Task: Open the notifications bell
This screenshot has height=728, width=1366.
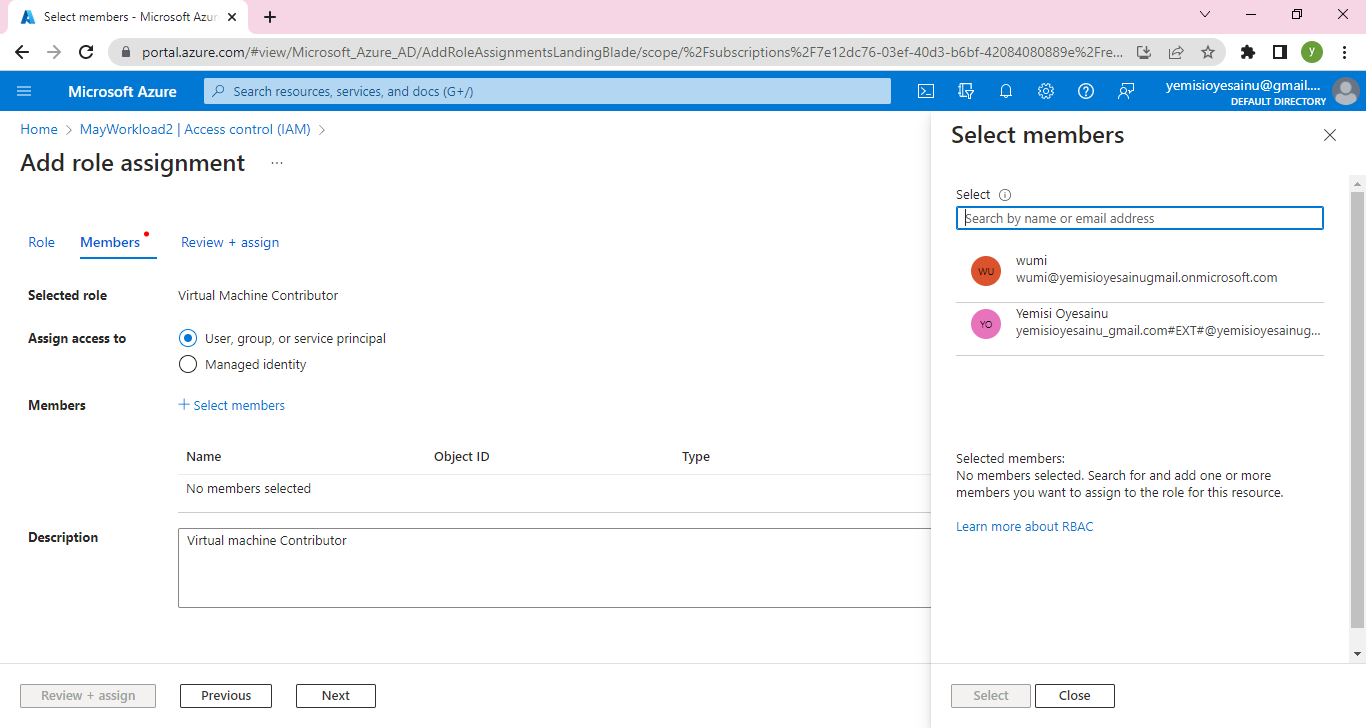Action: 1006,91
